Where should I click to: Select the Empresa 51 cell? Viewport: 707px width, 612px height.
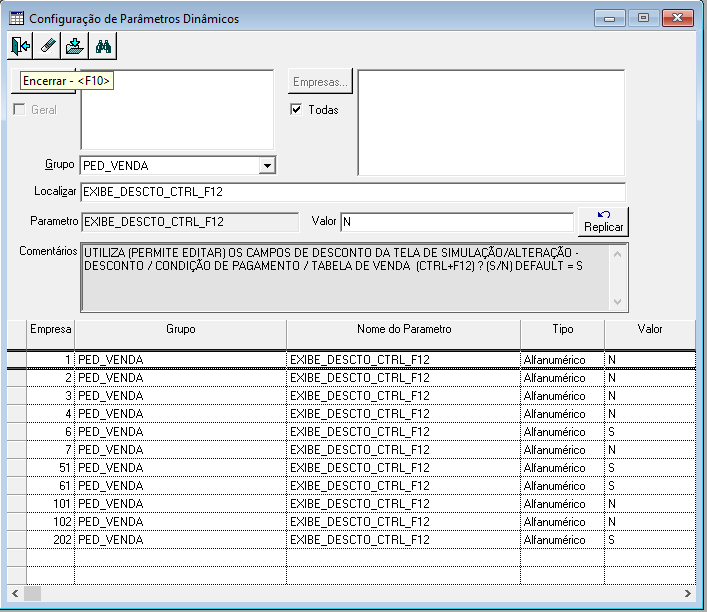(x=50, y=468)
